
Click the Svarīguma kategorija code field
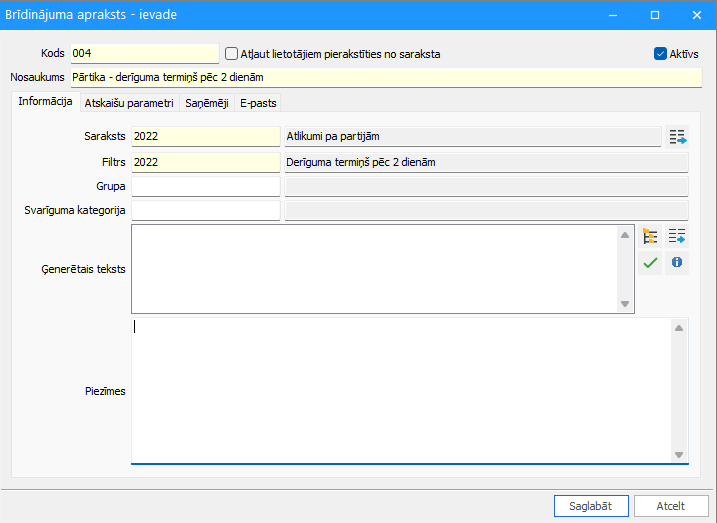[206, 210]
